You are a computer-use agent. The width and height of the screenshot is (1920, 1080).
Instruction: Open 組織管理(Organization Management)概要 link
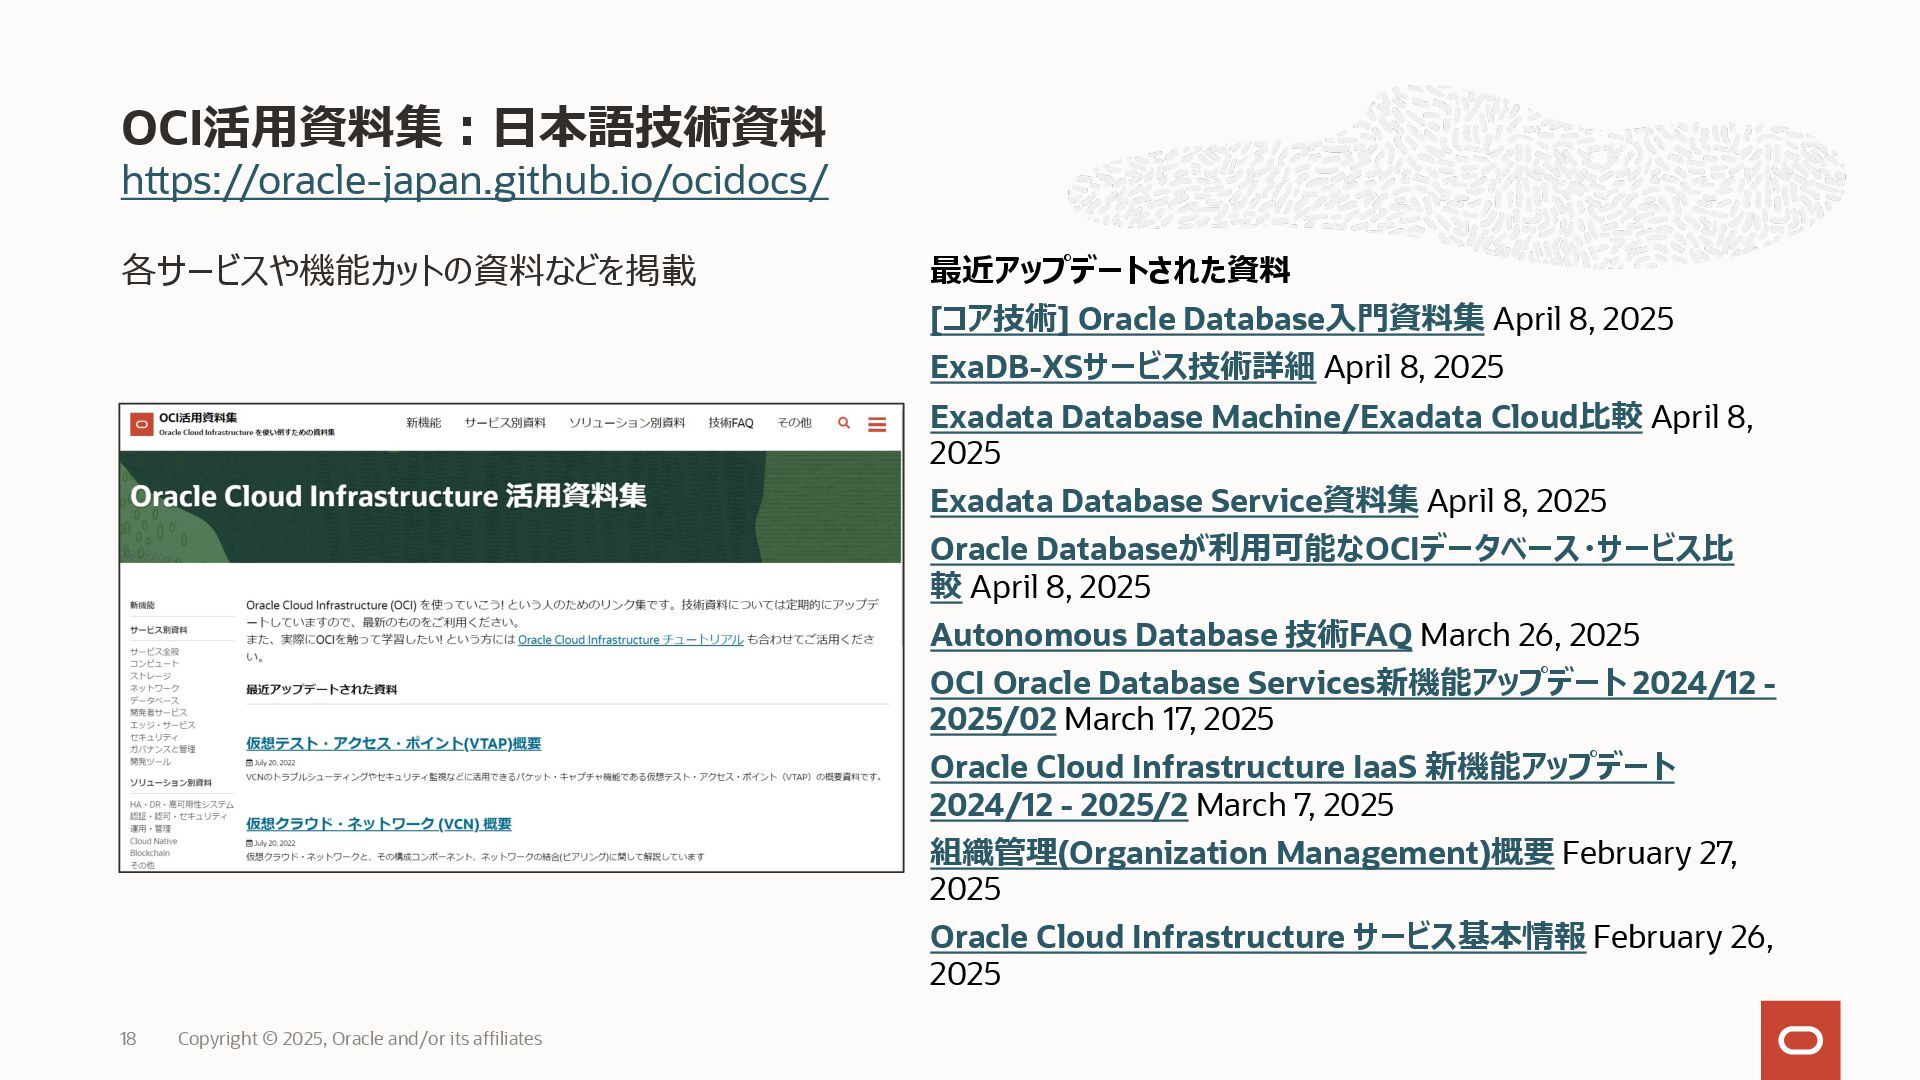tap(1242, 853)
